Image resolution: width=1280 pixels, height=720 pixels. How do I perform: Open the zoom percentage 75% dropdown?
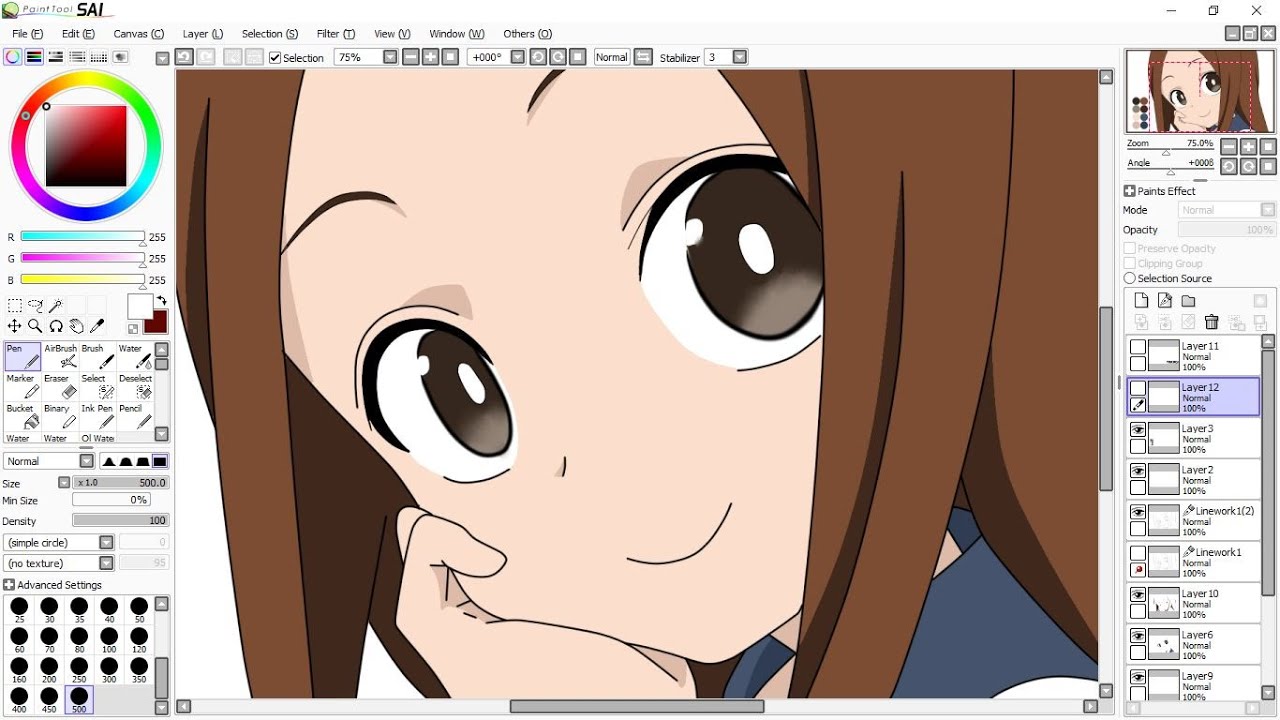(x=391, y=57)
